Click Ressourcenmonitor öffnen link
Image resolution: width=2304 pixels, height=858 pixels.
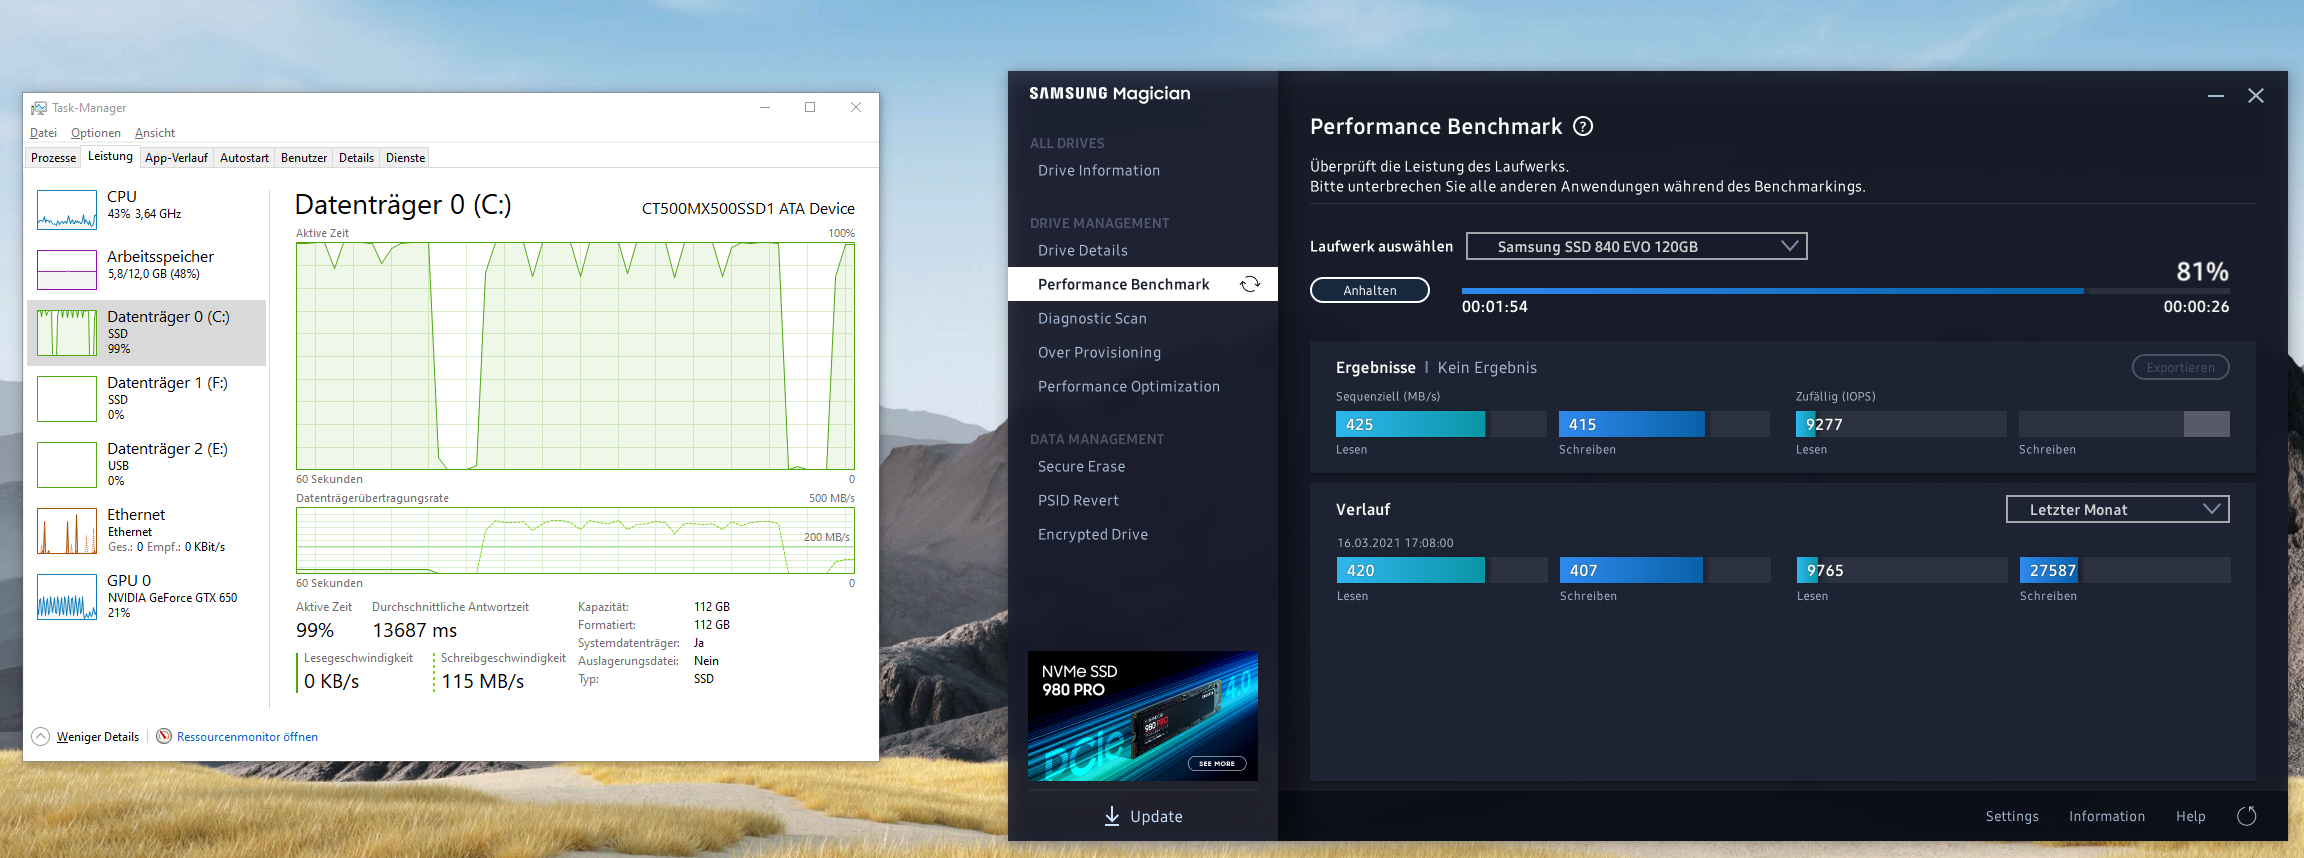tap(247, 737)
